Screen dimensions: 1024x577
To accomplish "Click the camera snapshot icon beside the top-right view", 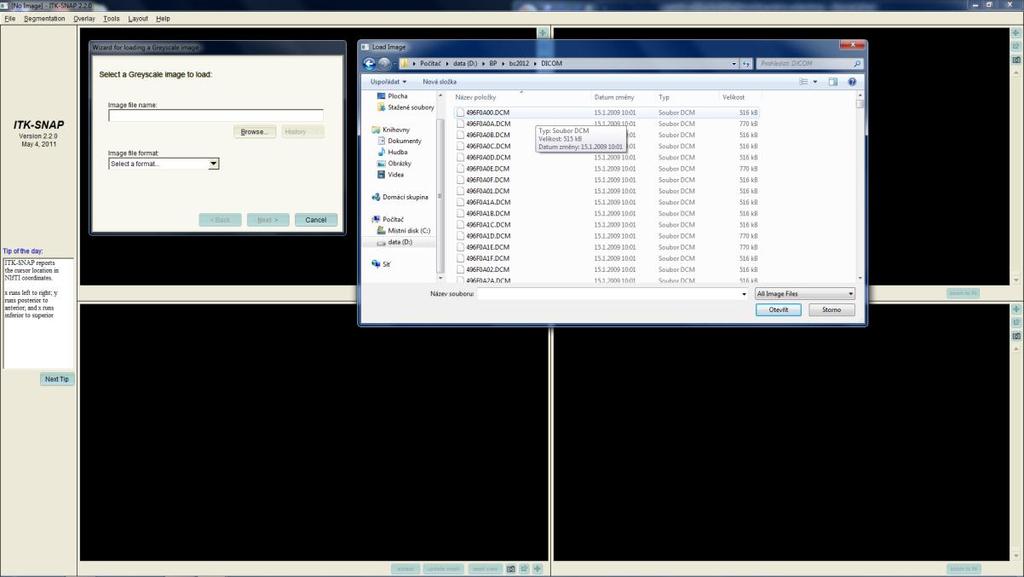I will pyautogui.click(x=1016, y=60).
